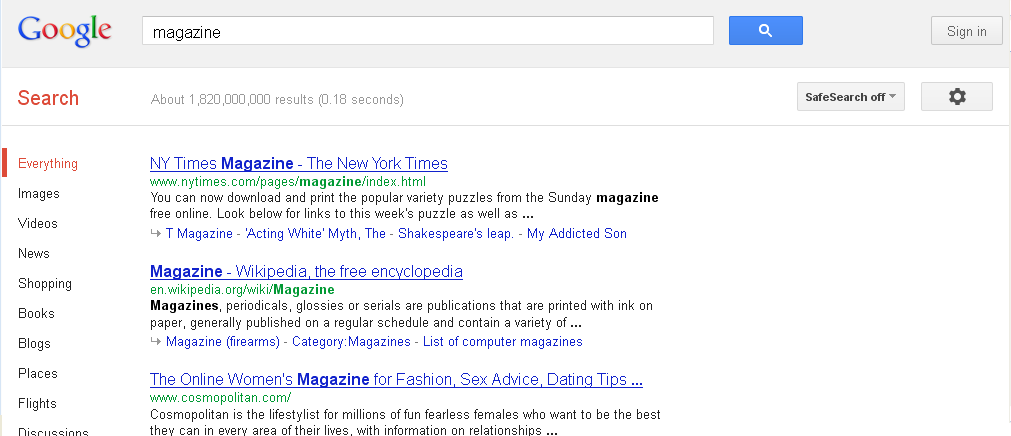
Task: Click the red Search heading
Action: coord(48,98)
